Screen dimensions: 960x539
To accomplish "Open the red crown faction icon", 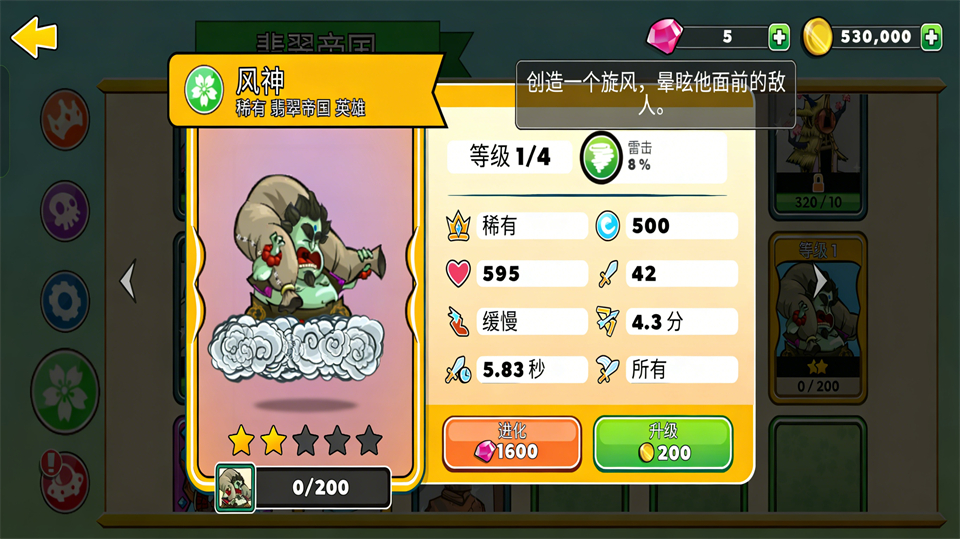I will click(x=65, y=119).
